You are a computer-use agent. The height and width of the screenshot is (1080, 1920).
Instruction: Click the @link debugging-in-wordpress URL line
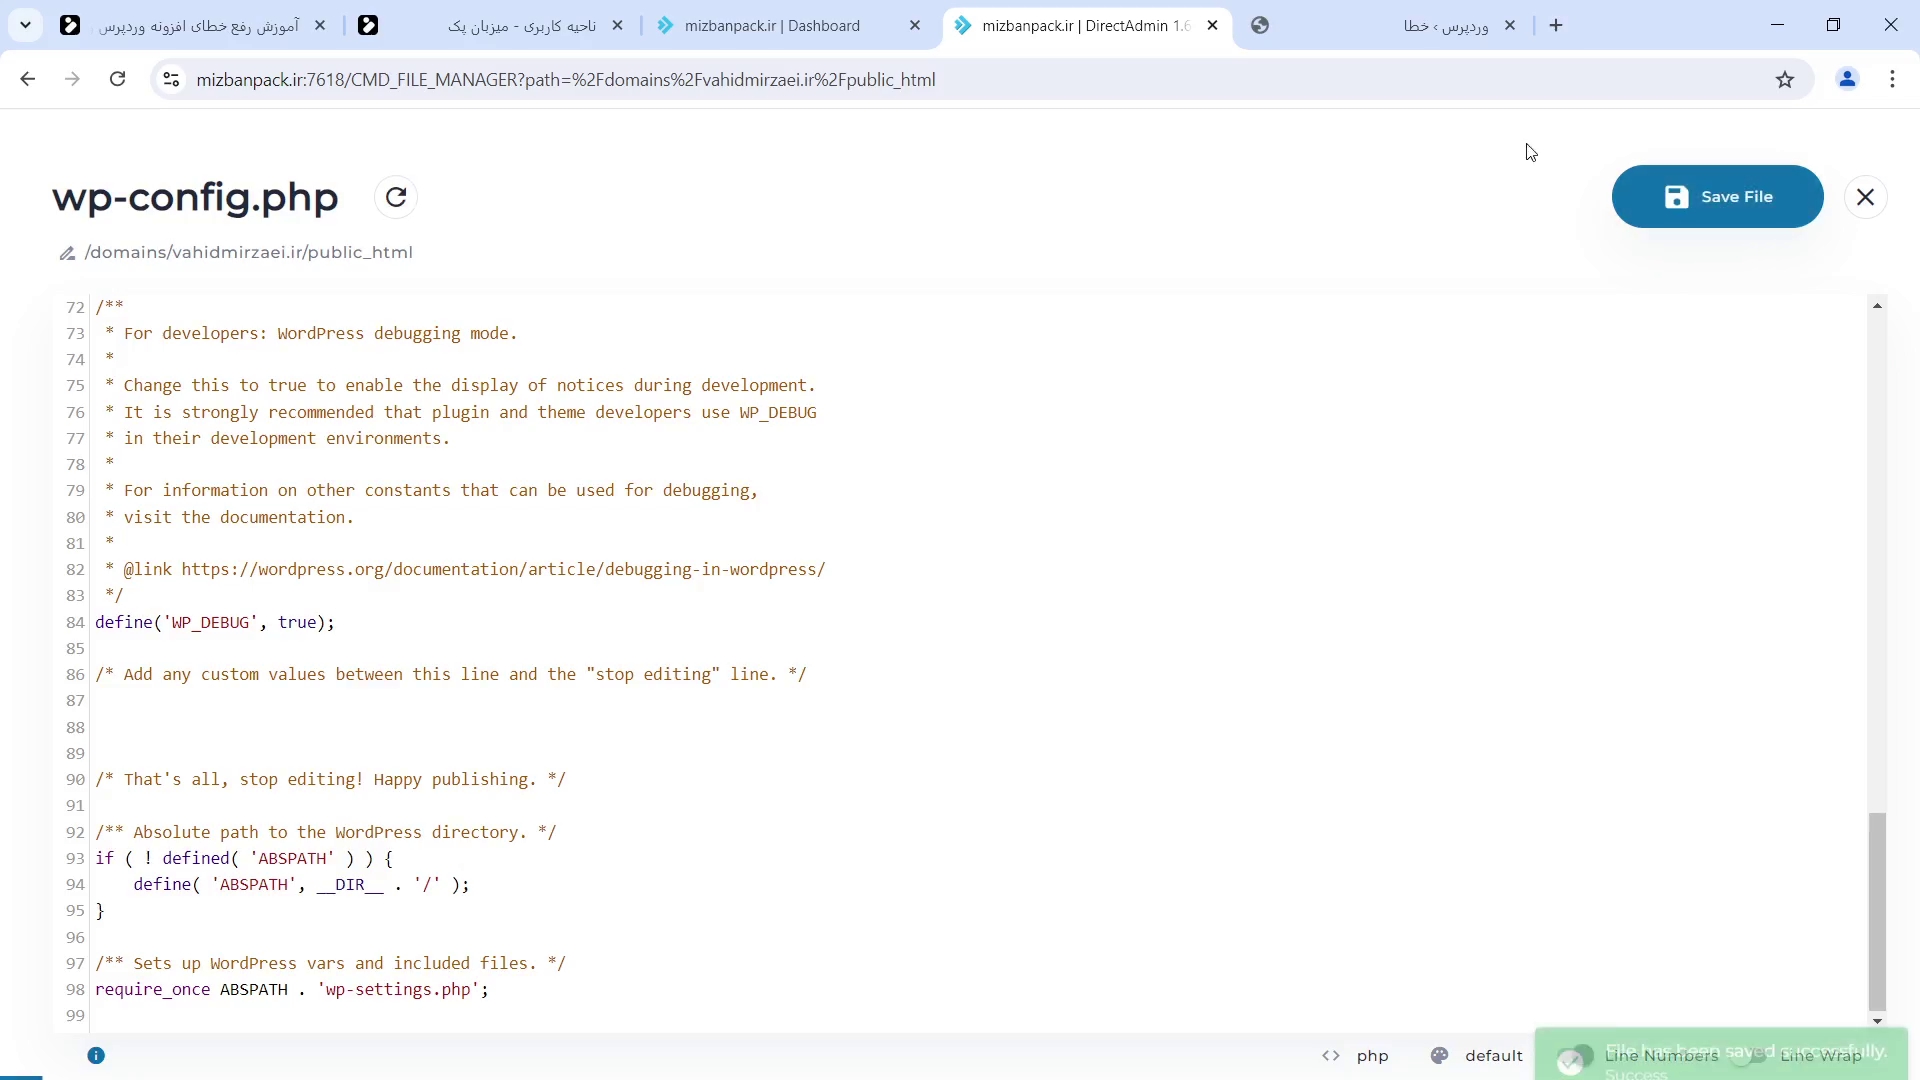pyautogui.click(x=465, y=570)
